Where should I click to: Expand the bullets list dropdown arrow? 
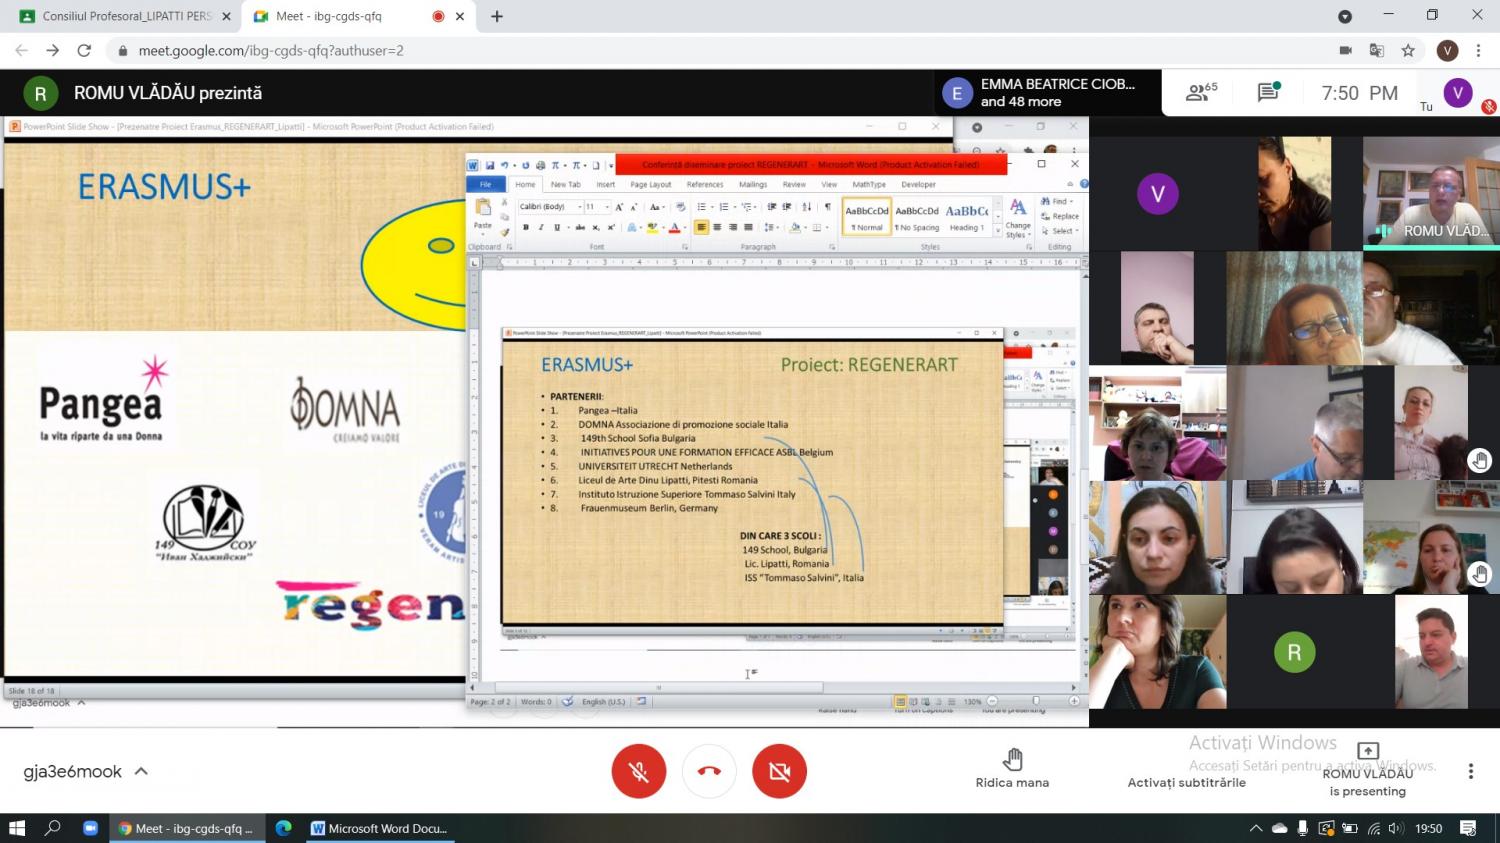click(x=712, y=207)
